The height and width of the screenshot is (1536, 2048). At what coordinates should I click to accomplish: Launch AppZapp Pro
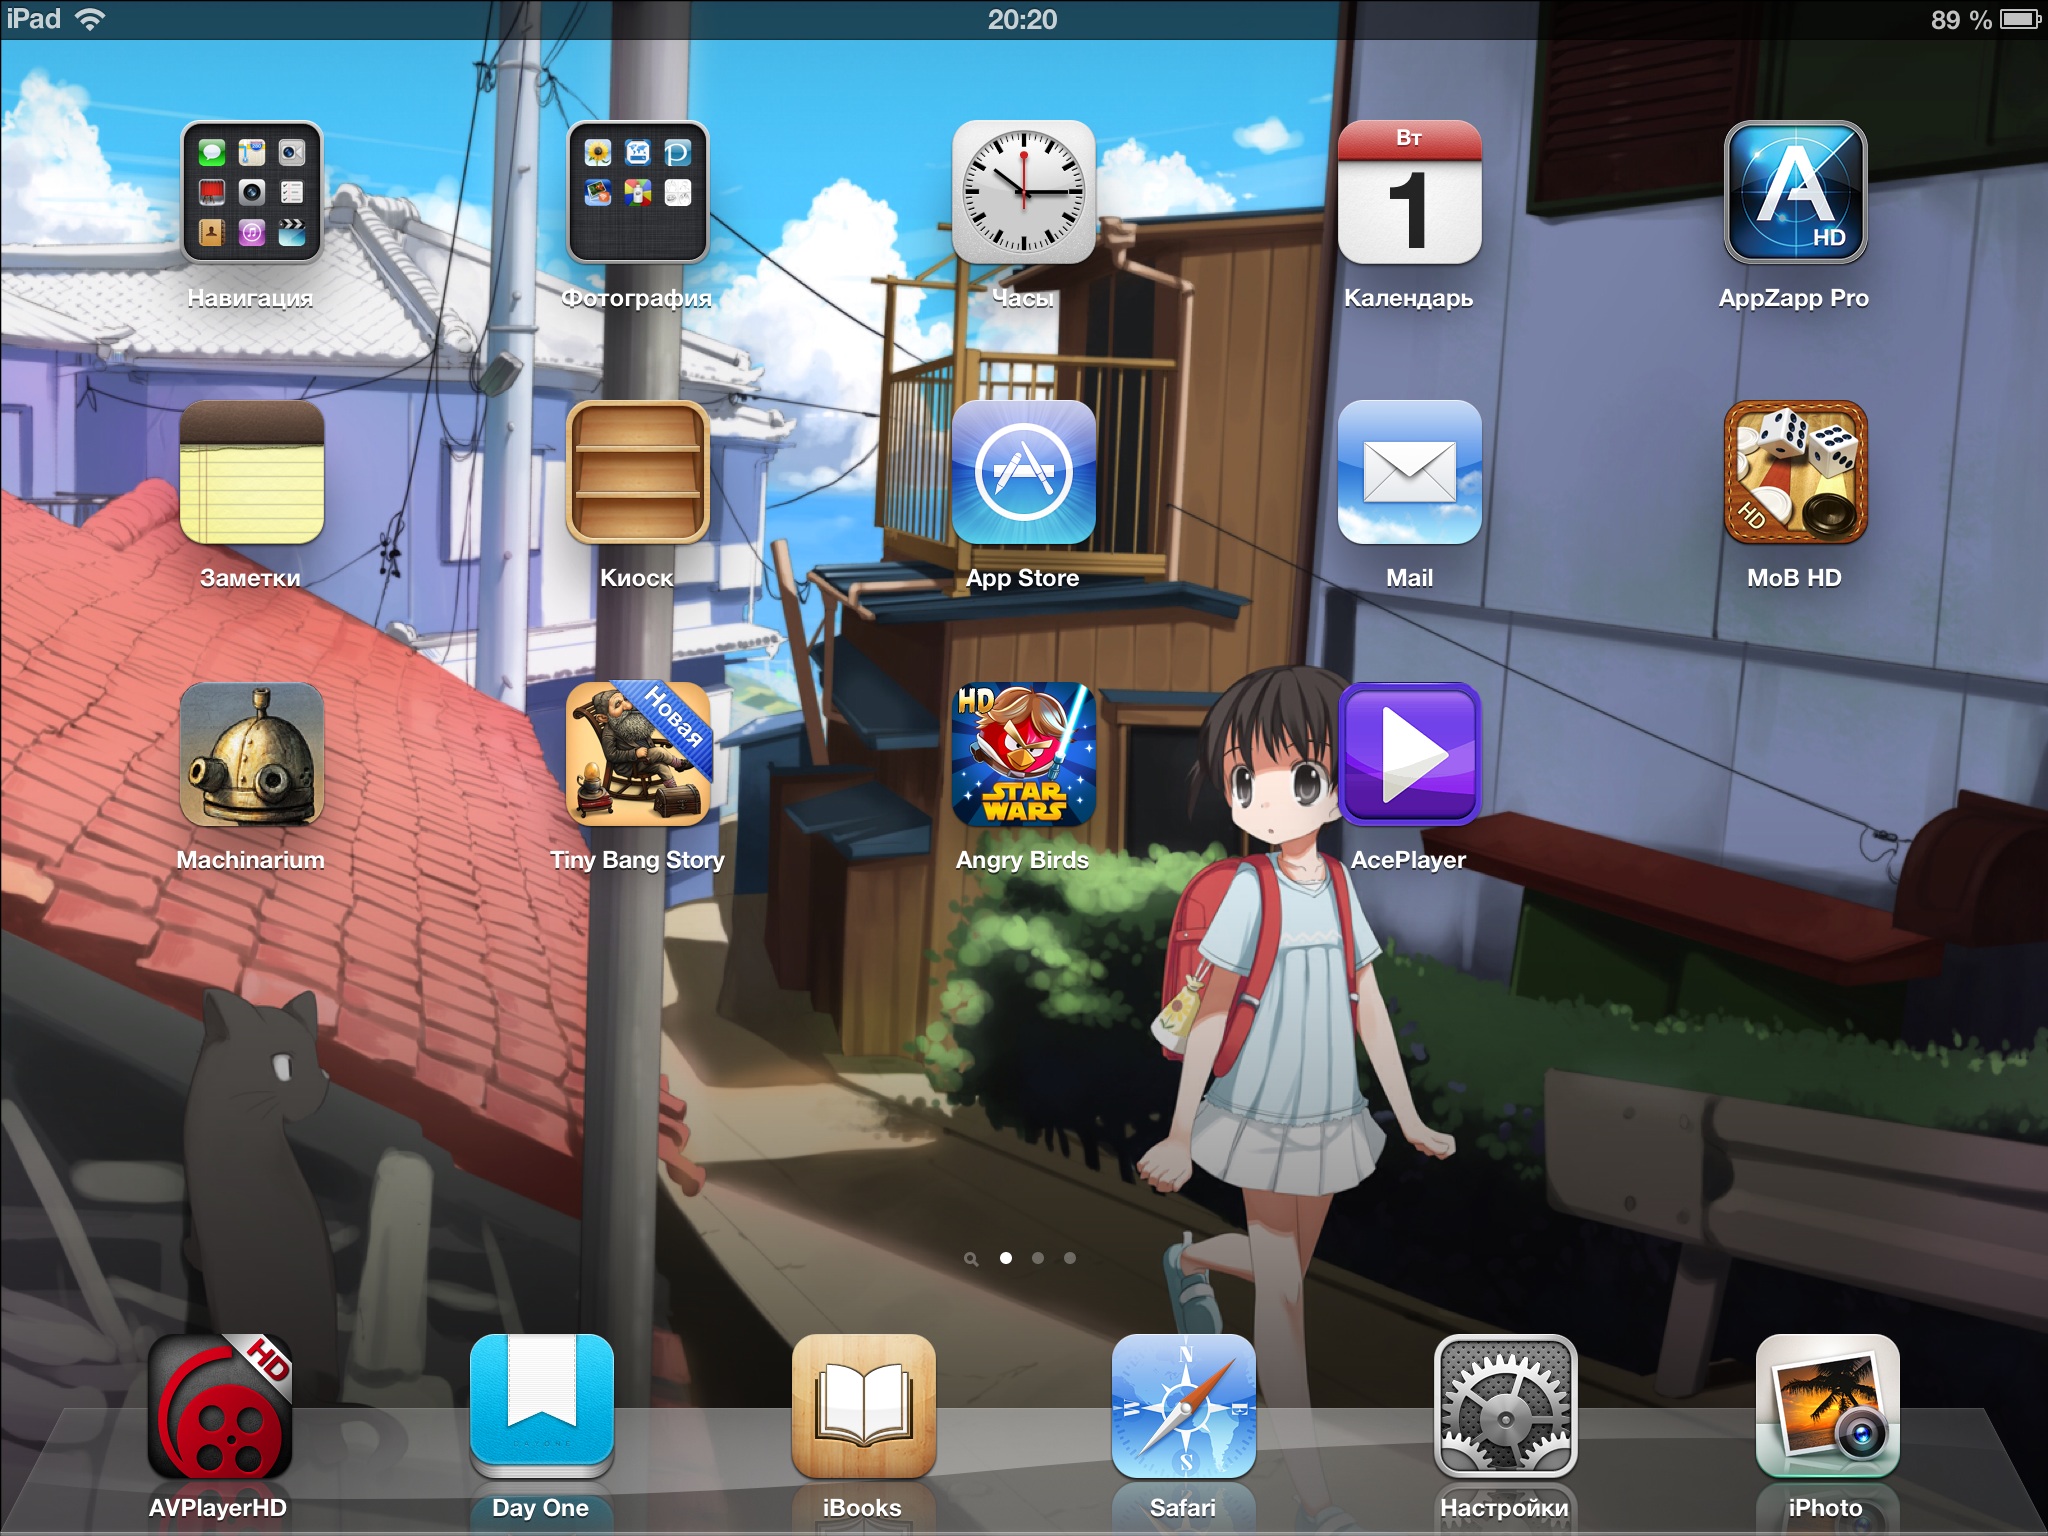1795,192
